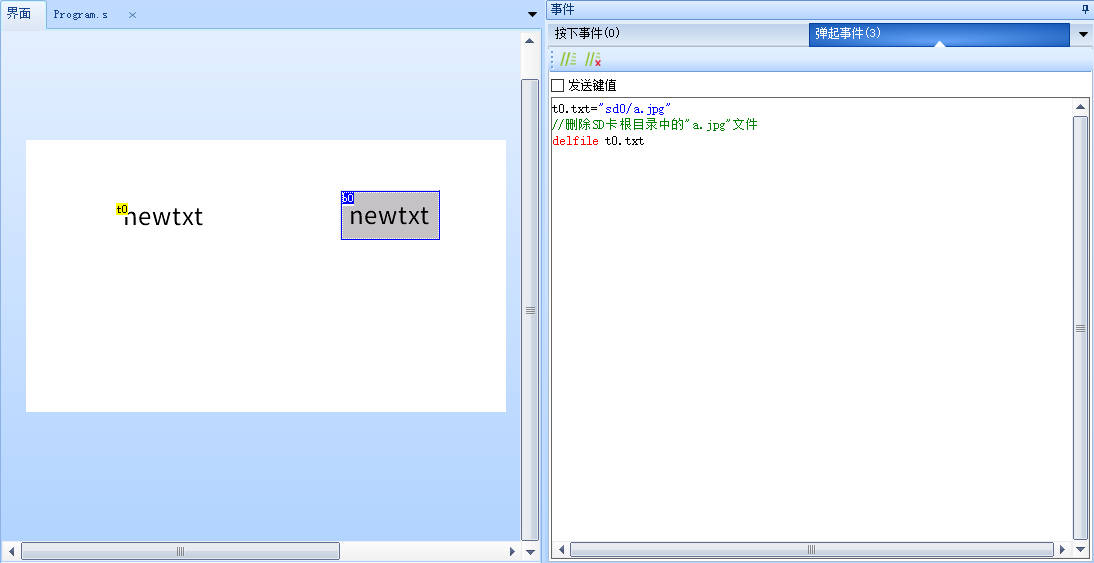
Task: Open the event tabs dropdown arrow
Action: click(1083, 35)
